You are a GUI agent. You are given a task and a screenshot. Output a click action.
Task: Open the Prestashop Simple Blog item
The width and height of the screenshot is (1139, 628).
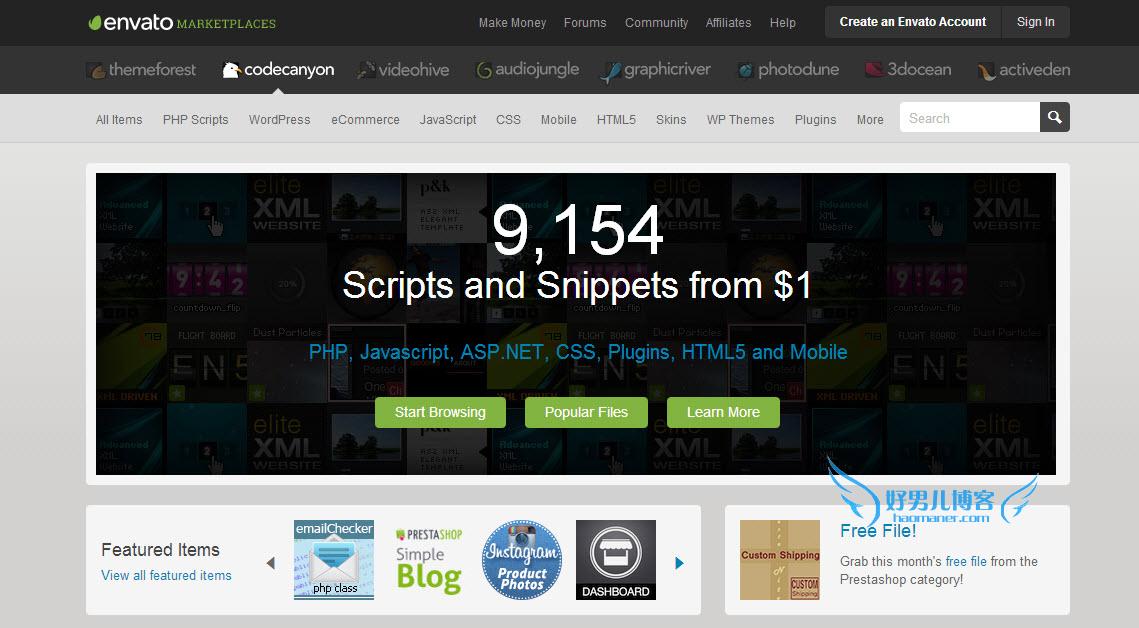(429, 560)
